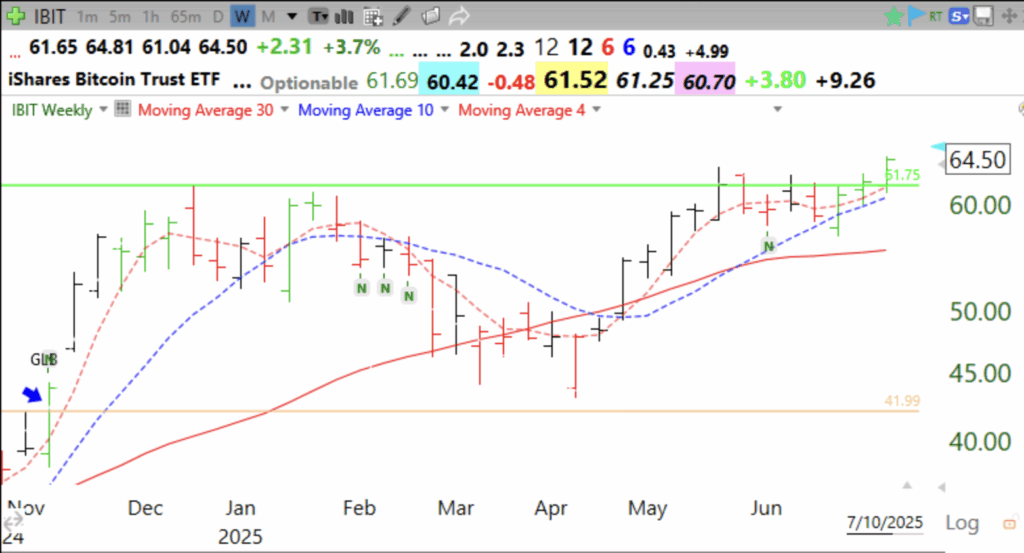1024x553 pixels.
Task: Click the third N marker below 55
Action: pos(409,296)
